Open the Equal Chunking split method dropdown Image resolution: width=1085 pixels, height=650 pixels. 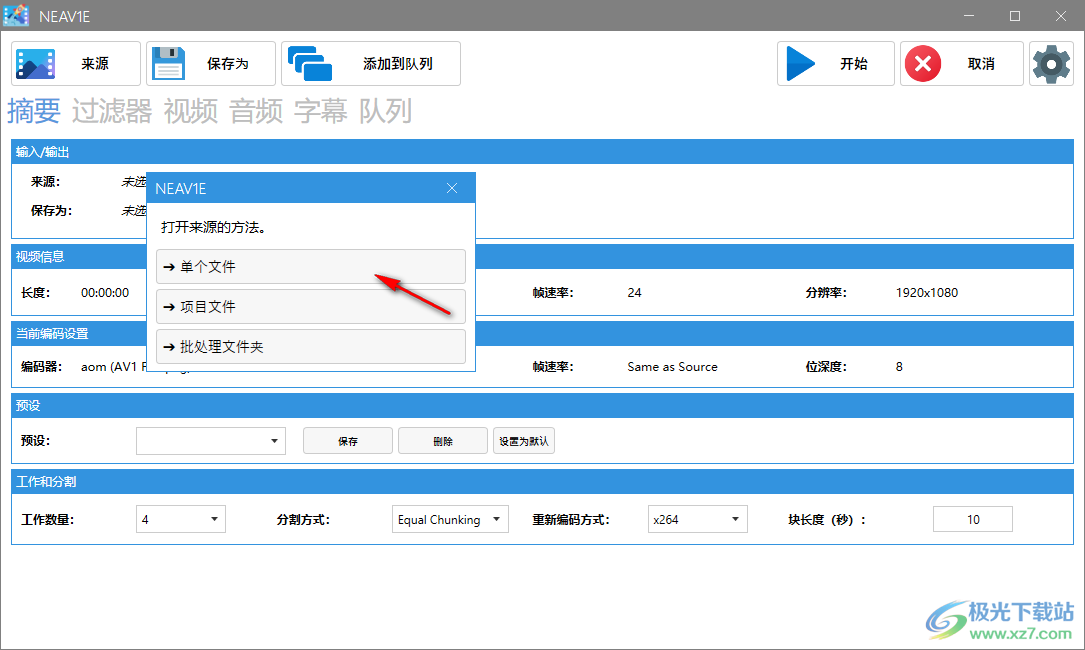tap(450, 519)
